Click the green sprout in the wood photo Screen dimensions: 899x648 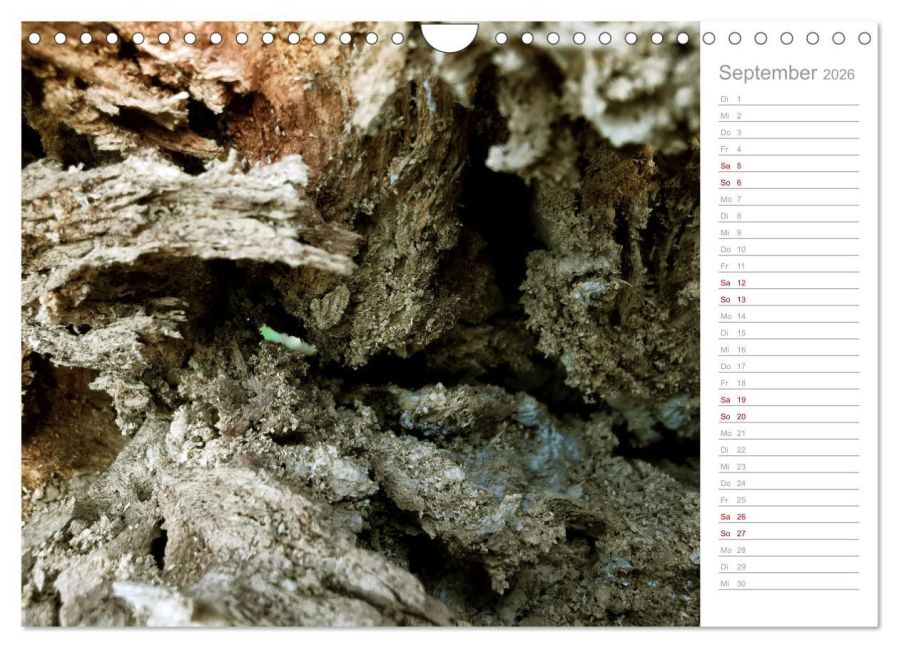coord(287,339)
